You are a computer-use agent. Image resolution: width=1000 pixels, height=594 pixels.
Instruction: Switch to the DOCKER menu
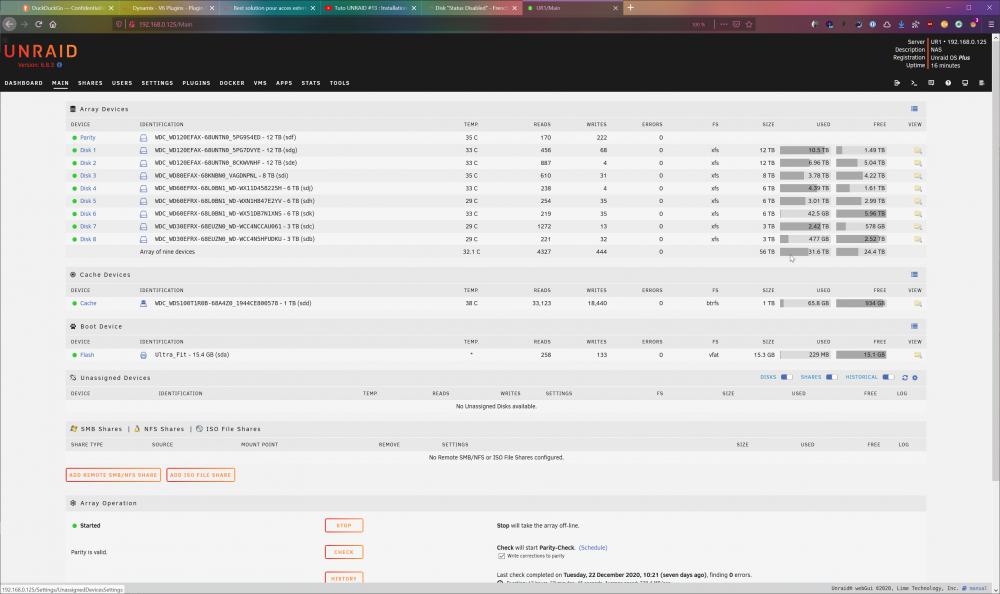pos(232,83)
